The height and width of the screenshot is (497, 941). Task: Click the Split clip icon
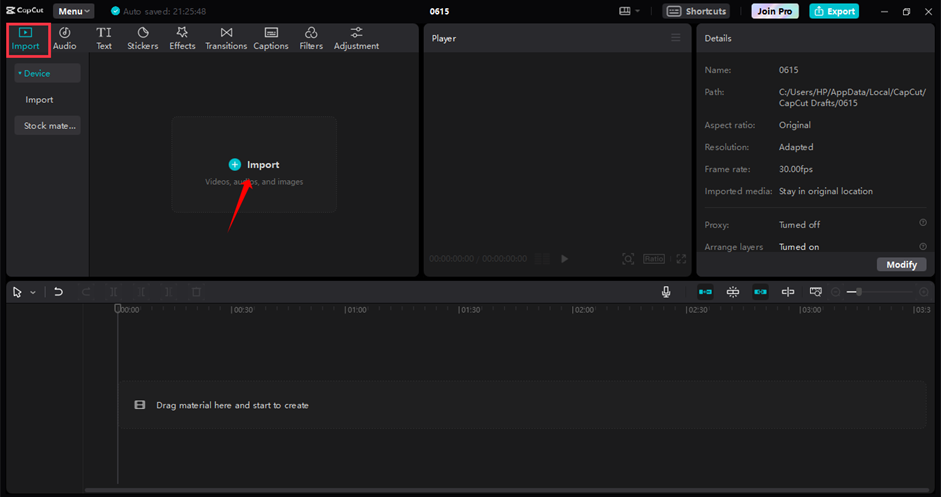[113, 292]
